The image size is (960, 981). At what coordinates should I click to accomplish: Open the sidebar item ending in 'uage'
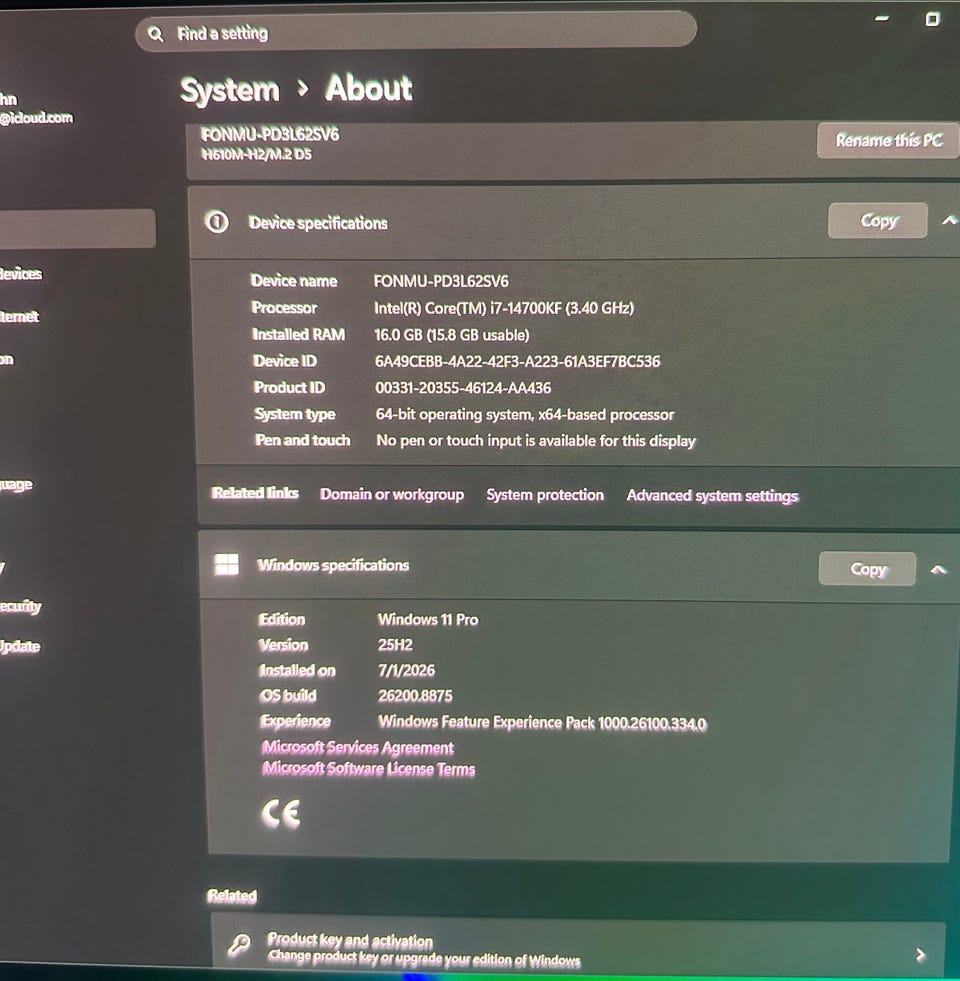click(x=16, y=485)
